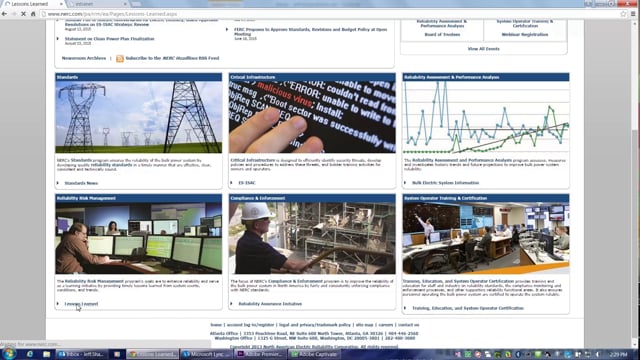The height and width of the screenshot is (360, 640).
Task: Switch to Adobe Premiere in taskbar
Action: (260, 354)
